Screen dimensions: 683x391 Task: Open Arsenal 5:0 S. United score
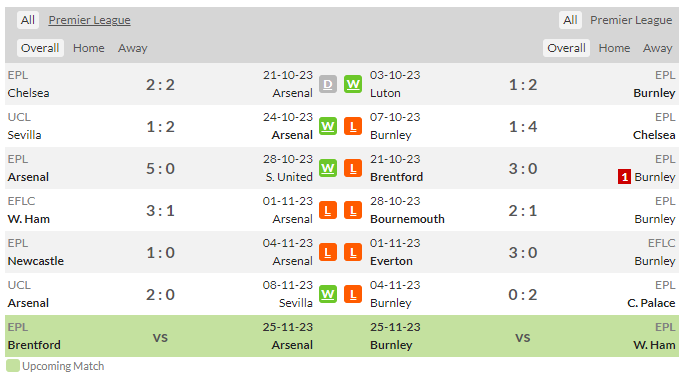pos(160,169)
